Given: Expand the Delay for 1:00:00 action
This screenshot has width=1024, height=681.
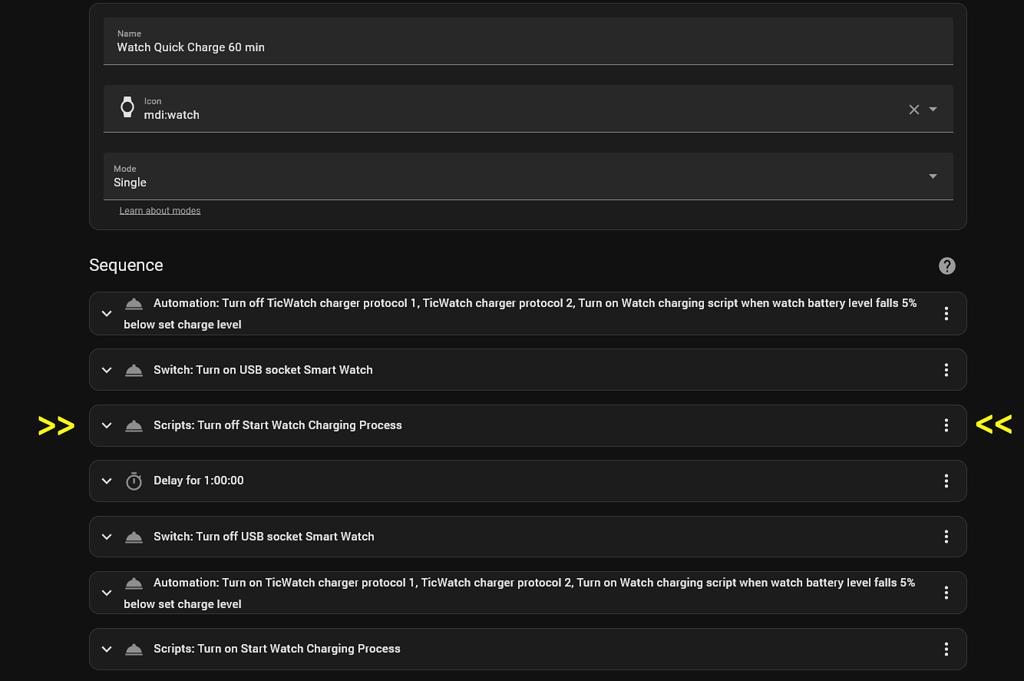Looking at the screenshot, I should point(106,481).
